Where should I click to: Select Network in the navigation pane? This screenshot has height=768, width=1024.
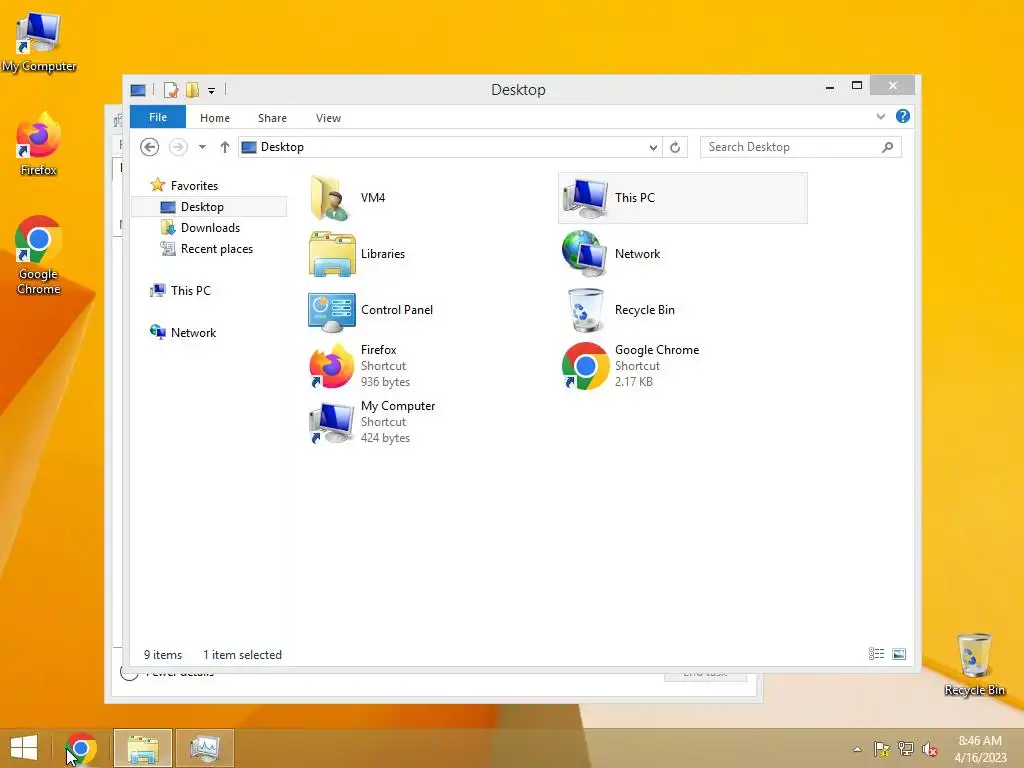click(183, 332)
